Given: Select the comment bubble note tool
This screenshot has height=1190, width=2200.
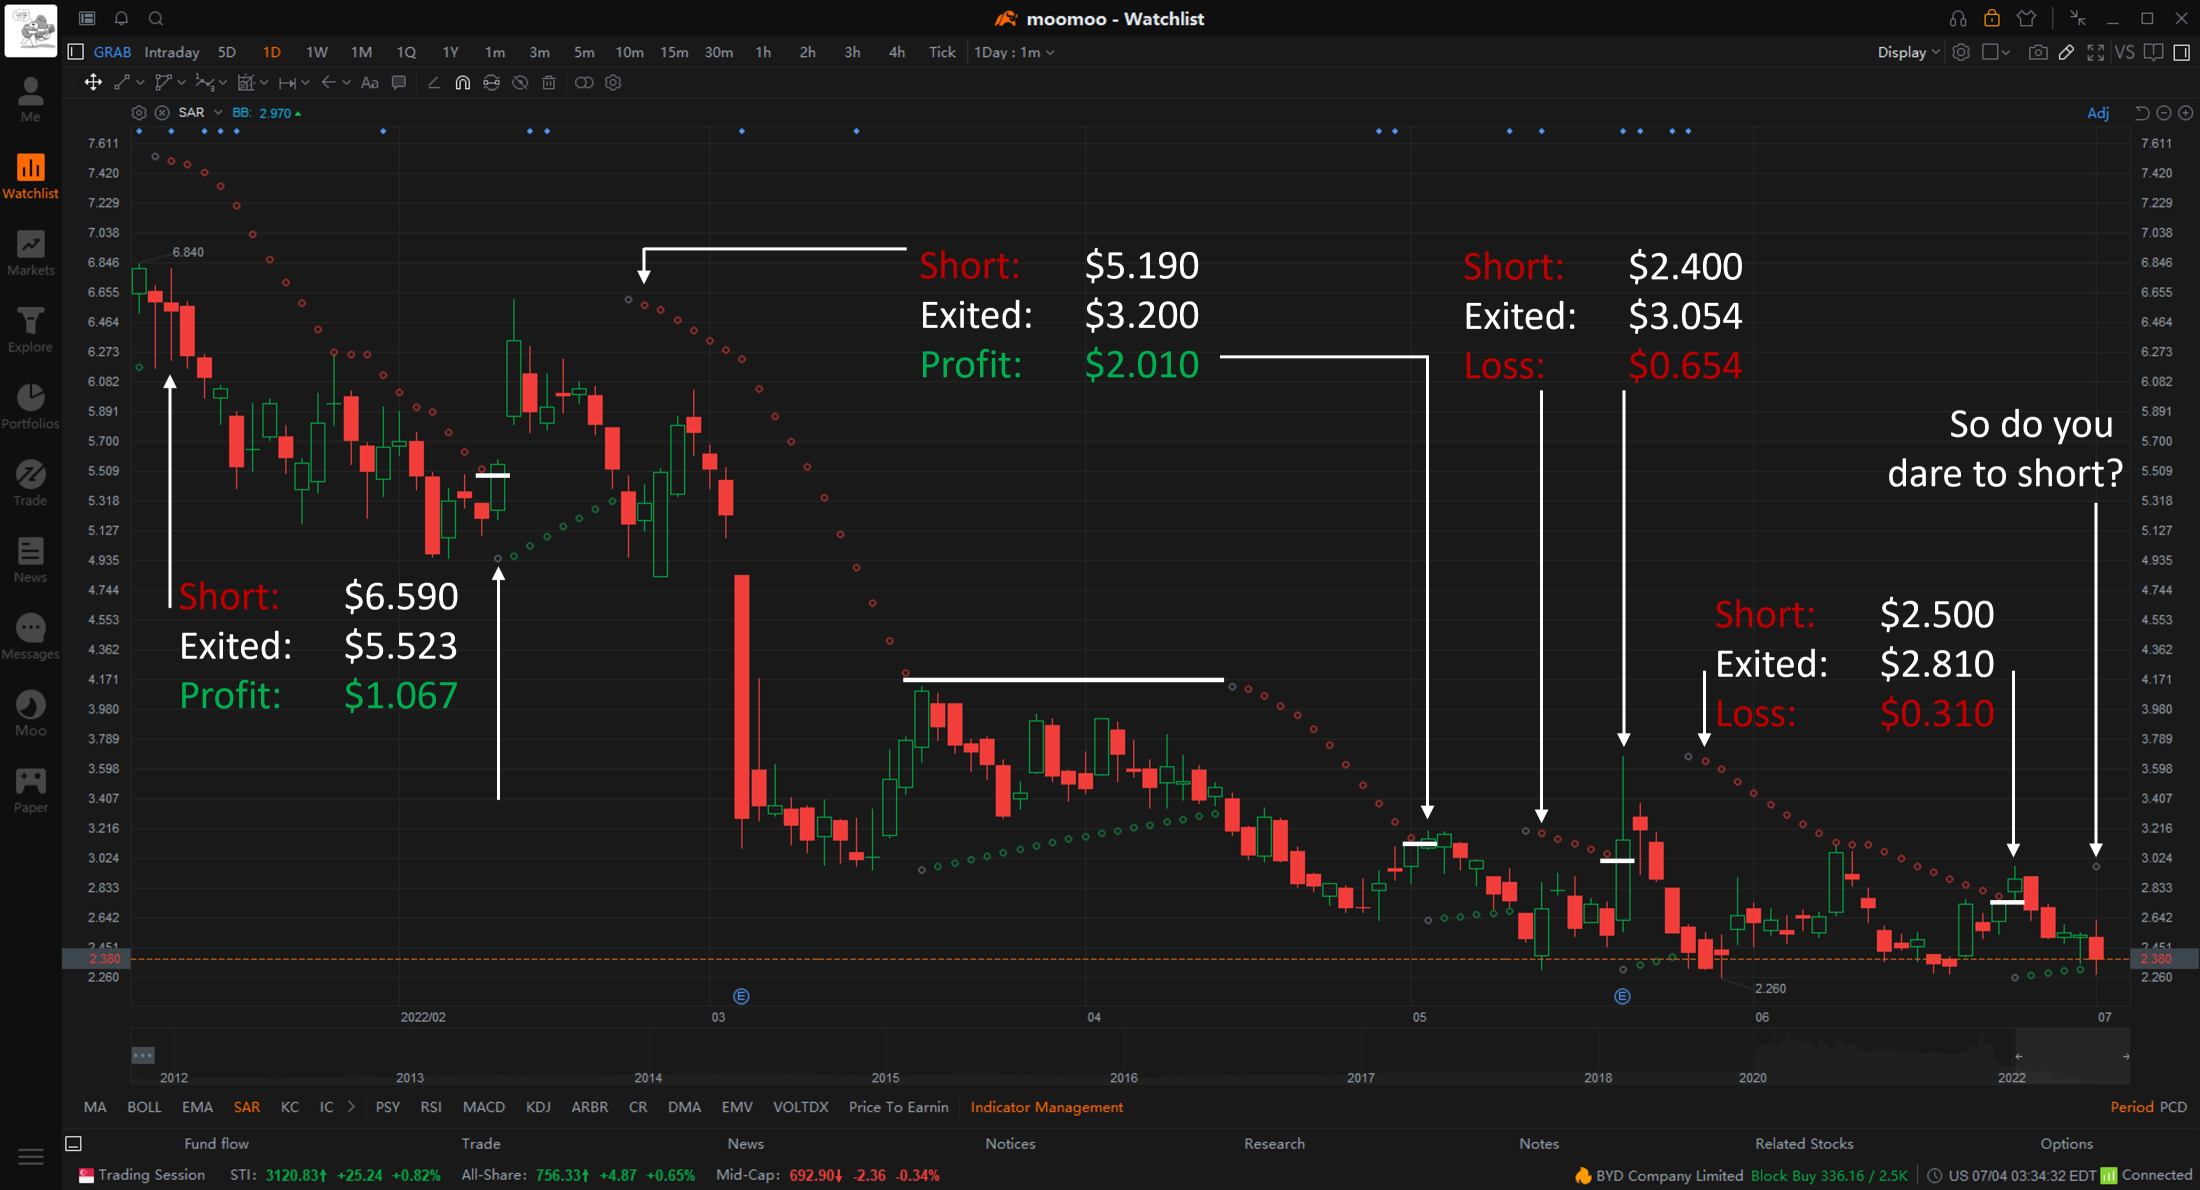Looking at the screenshot, I should pos(399,83).
